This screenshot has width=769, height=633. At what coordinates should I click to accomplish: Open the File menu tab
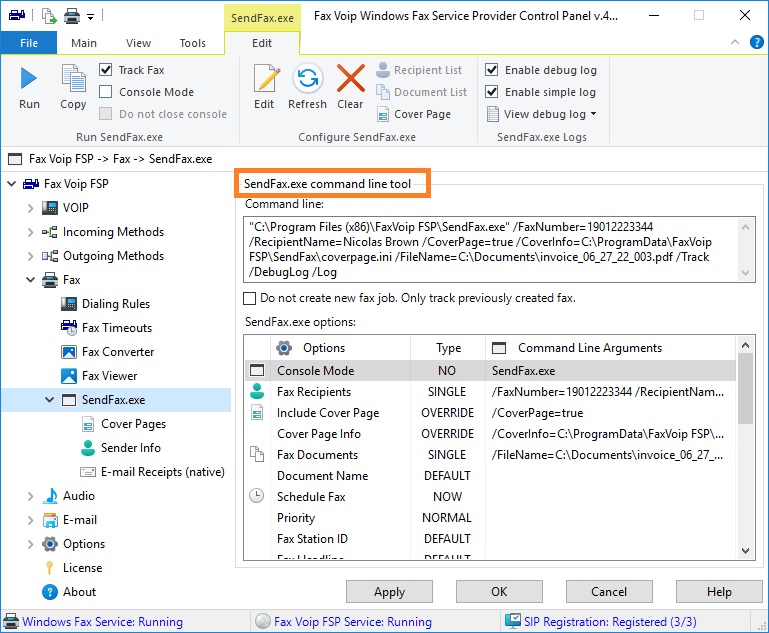[x=29, y=43]
